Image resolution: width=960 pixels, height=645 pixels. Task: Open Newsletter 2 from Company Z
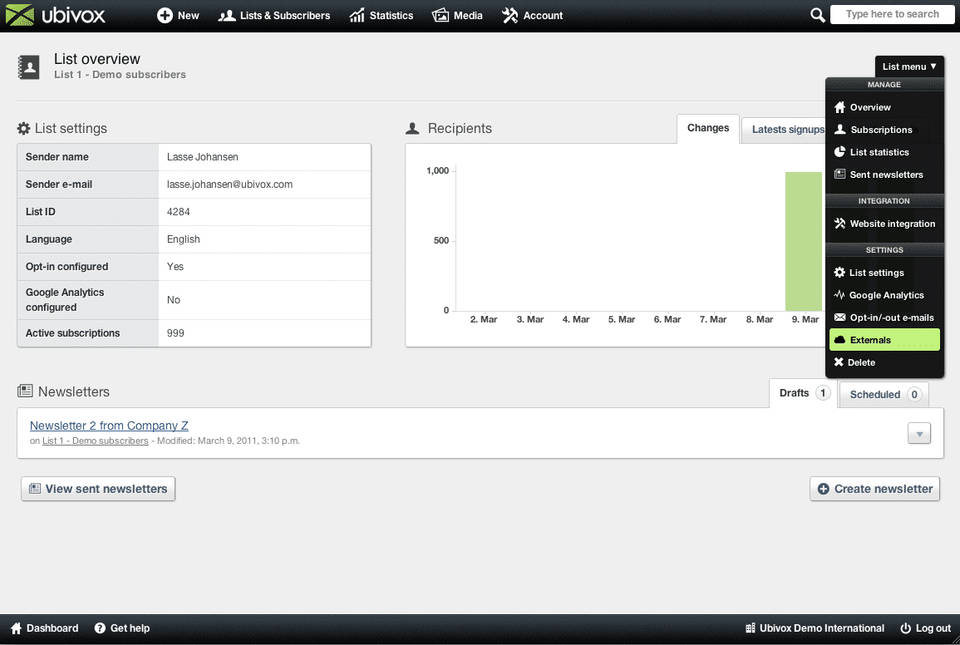pyautogui.click(x=109, y=425)
